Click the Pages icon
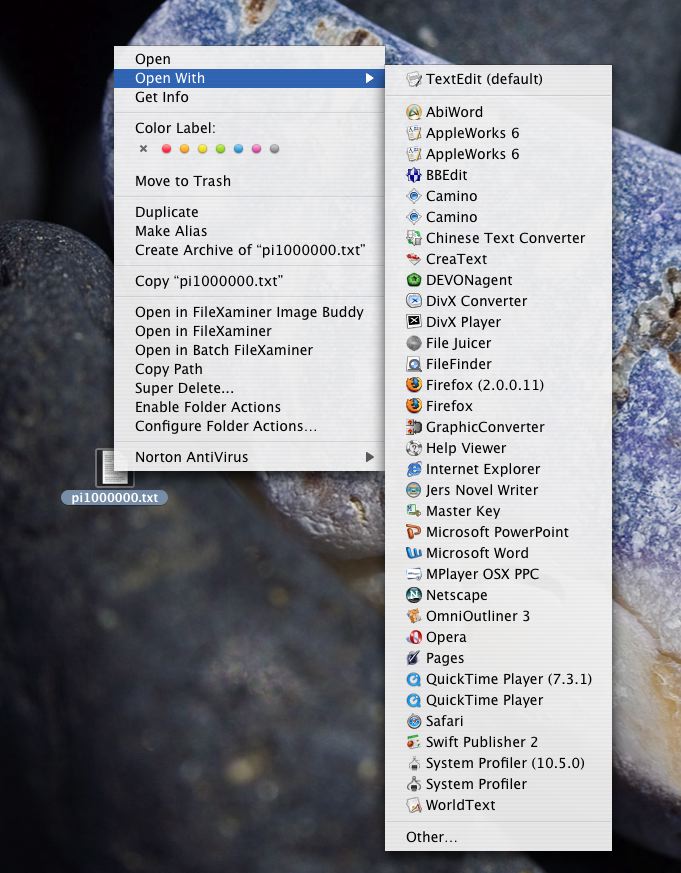 coord(414,658)
